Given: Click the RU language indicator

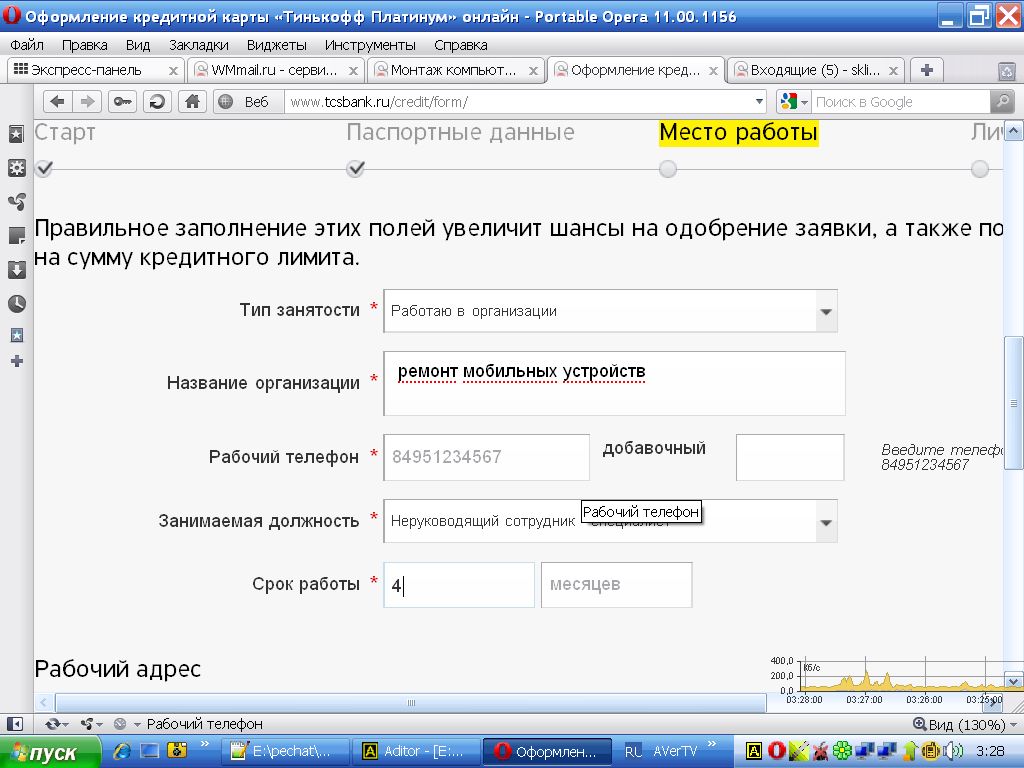Looking at the screenshot, I should coord(633,752).
